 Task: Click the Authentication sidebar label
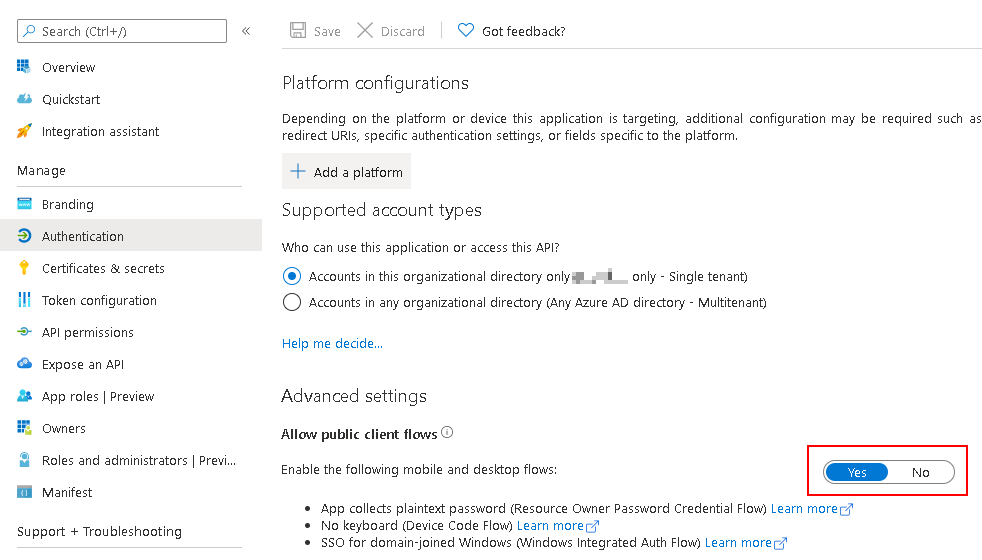[x=83, y=236]
